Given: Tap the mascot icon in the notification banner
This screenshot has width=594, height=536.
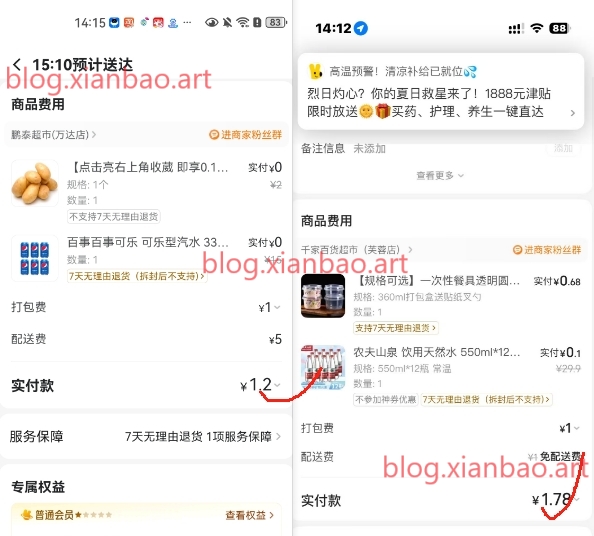Looking at the screenshot, I should tap(316, 71).
